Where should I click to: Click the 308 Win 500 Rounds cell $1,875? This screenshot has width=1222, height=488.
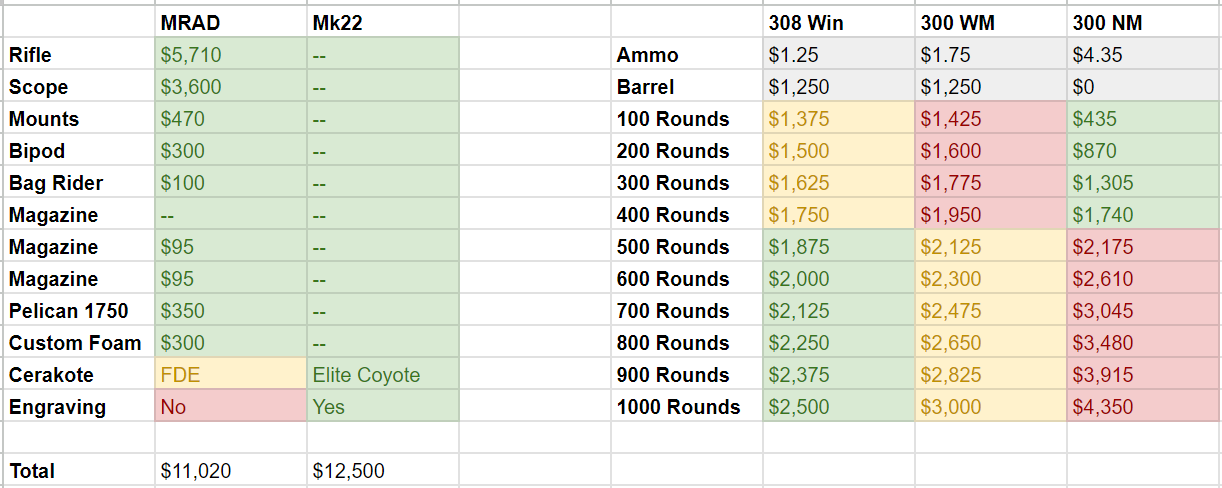click(x=839, y=247)
